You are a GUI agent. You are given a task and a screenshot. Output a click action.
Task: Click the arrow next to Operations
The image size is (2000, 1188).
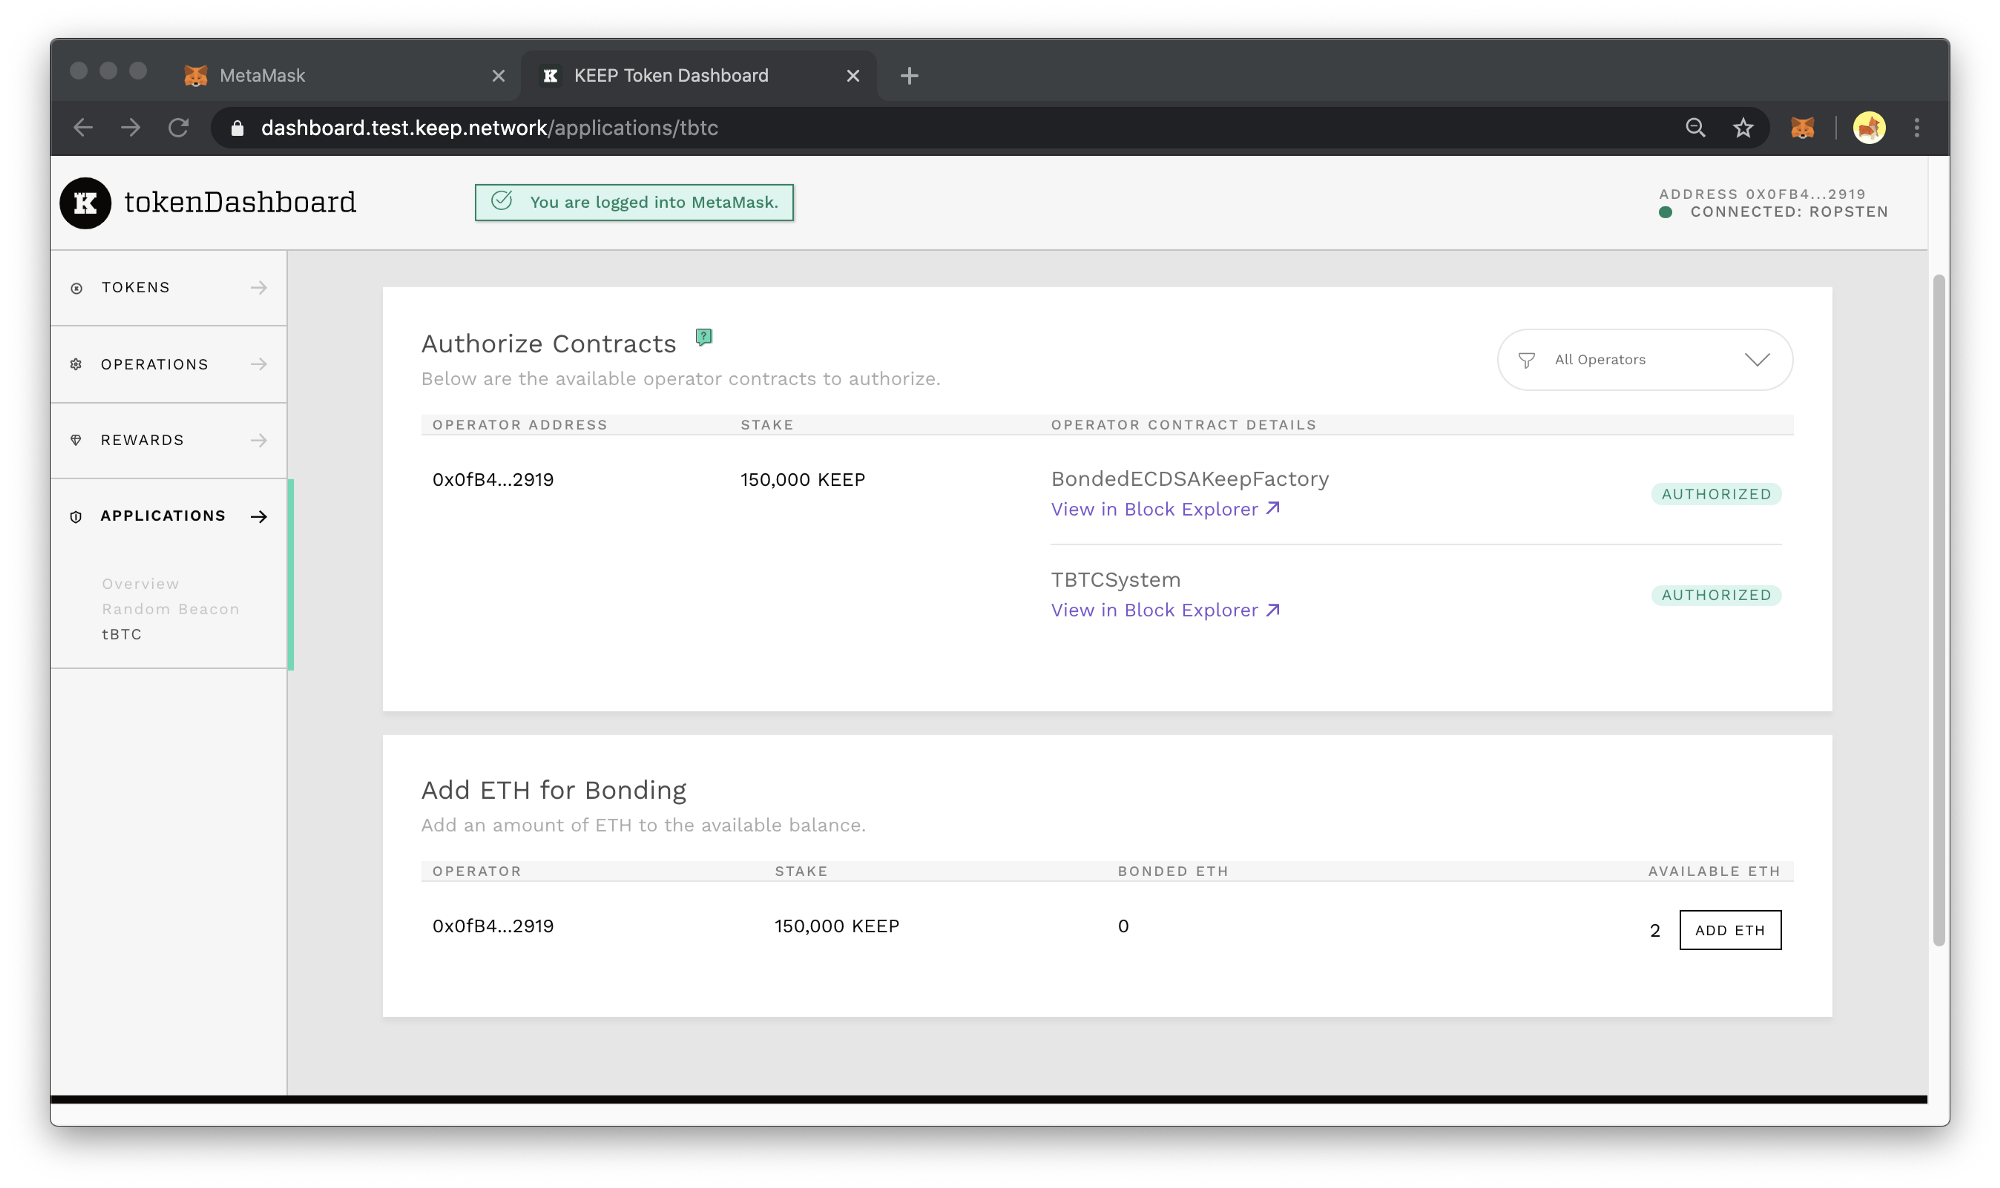[259, 364]
